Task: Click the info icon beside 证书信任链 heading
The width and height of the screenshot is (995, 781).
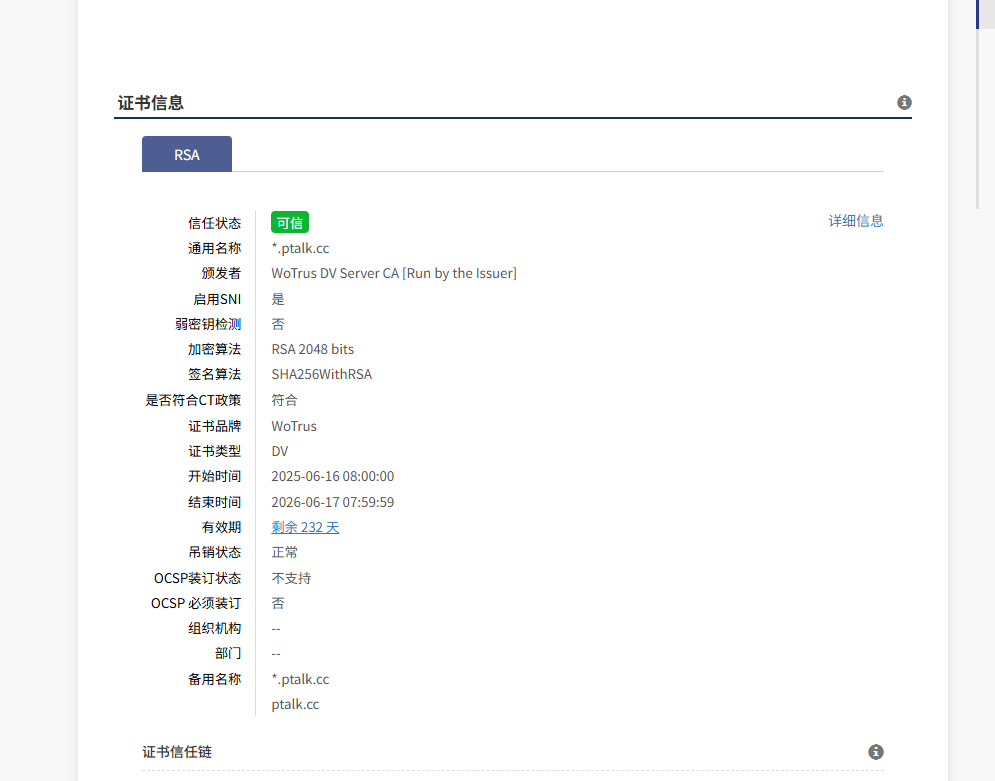Action: [876, 752]
